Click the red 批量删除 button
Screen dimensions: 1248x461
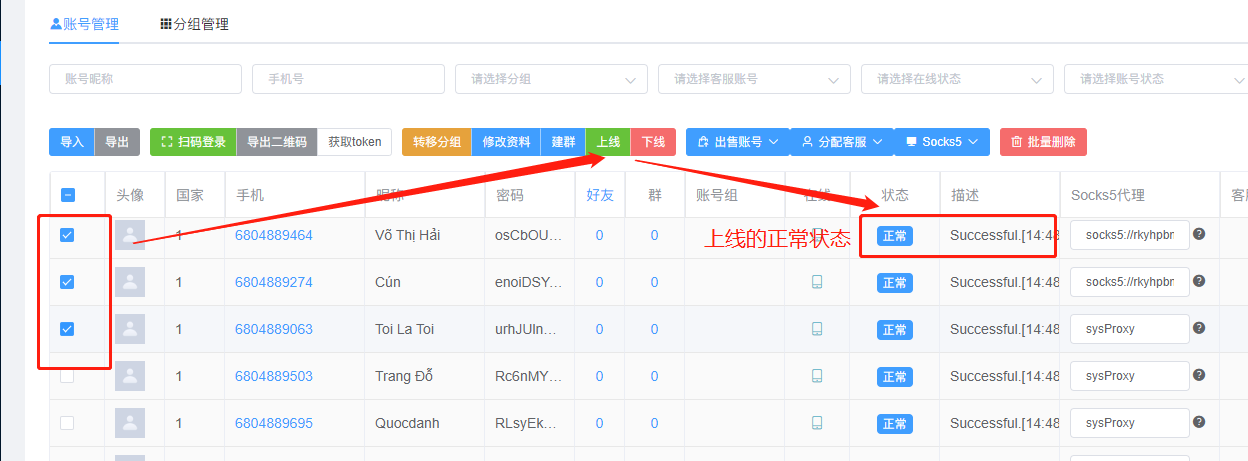click(x=1043, y=142)
